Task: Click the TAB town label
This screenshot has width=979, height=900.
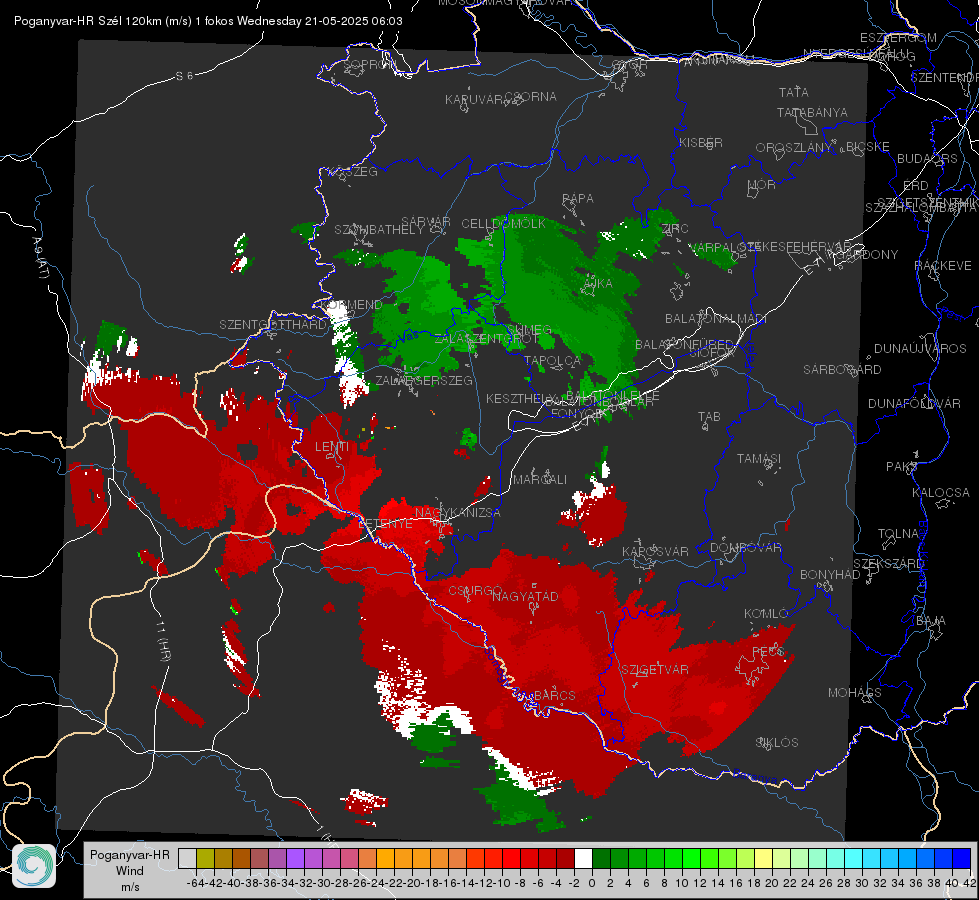Action: click(709, 416)
